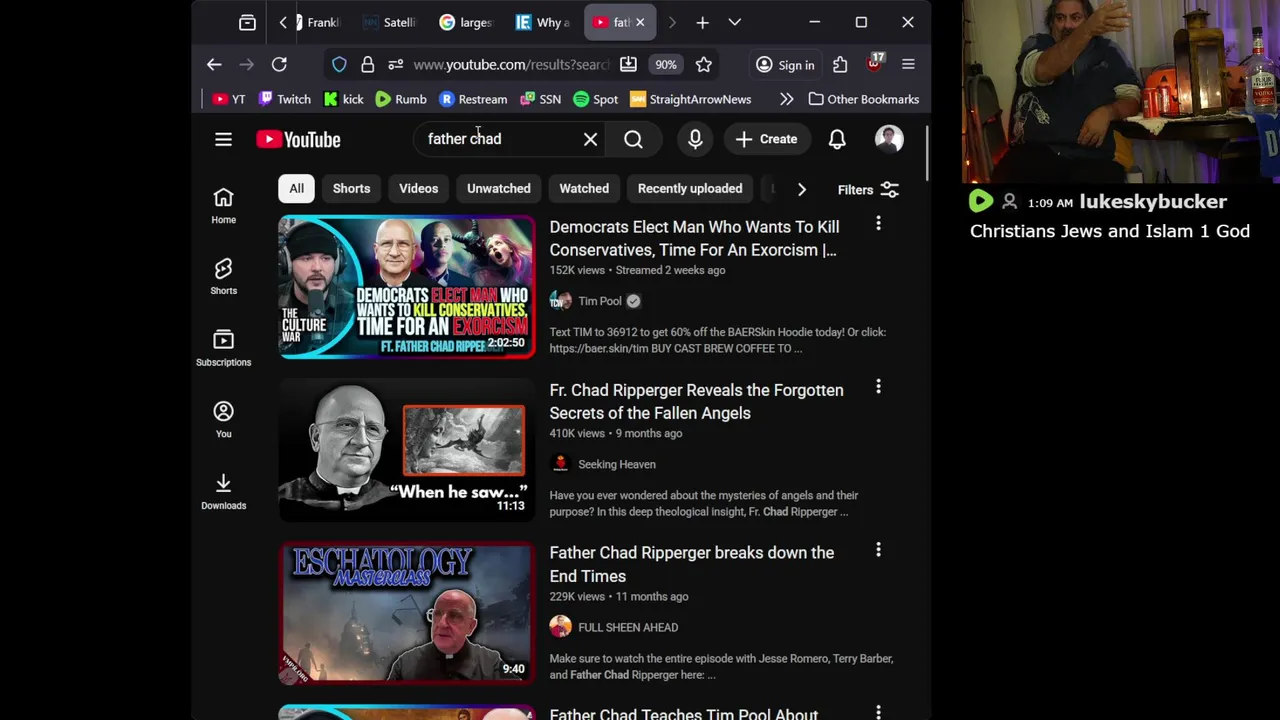Switch to the Satelli browser tab
Image resolution: width=1280 pixels, height=720 pixels.
tap(390, 22)
